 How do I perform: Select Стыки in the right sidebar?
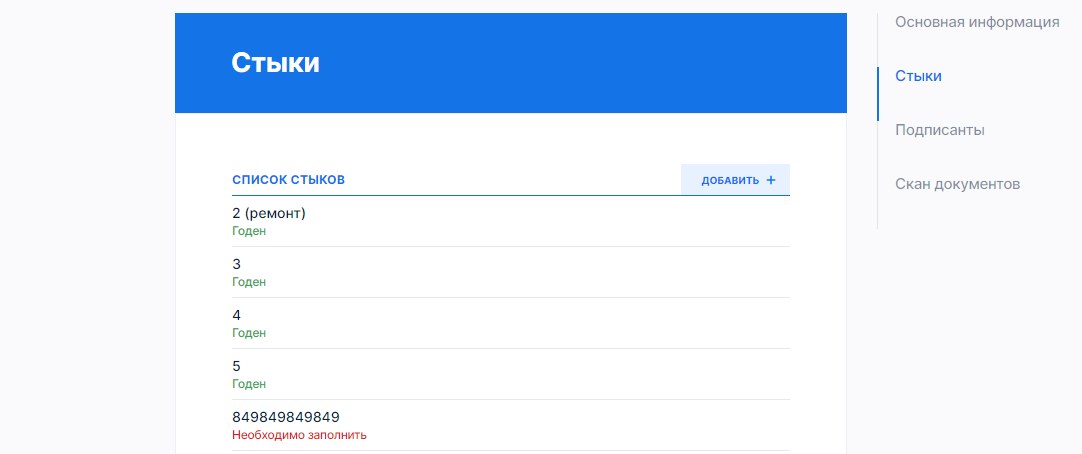pos(918,76)
